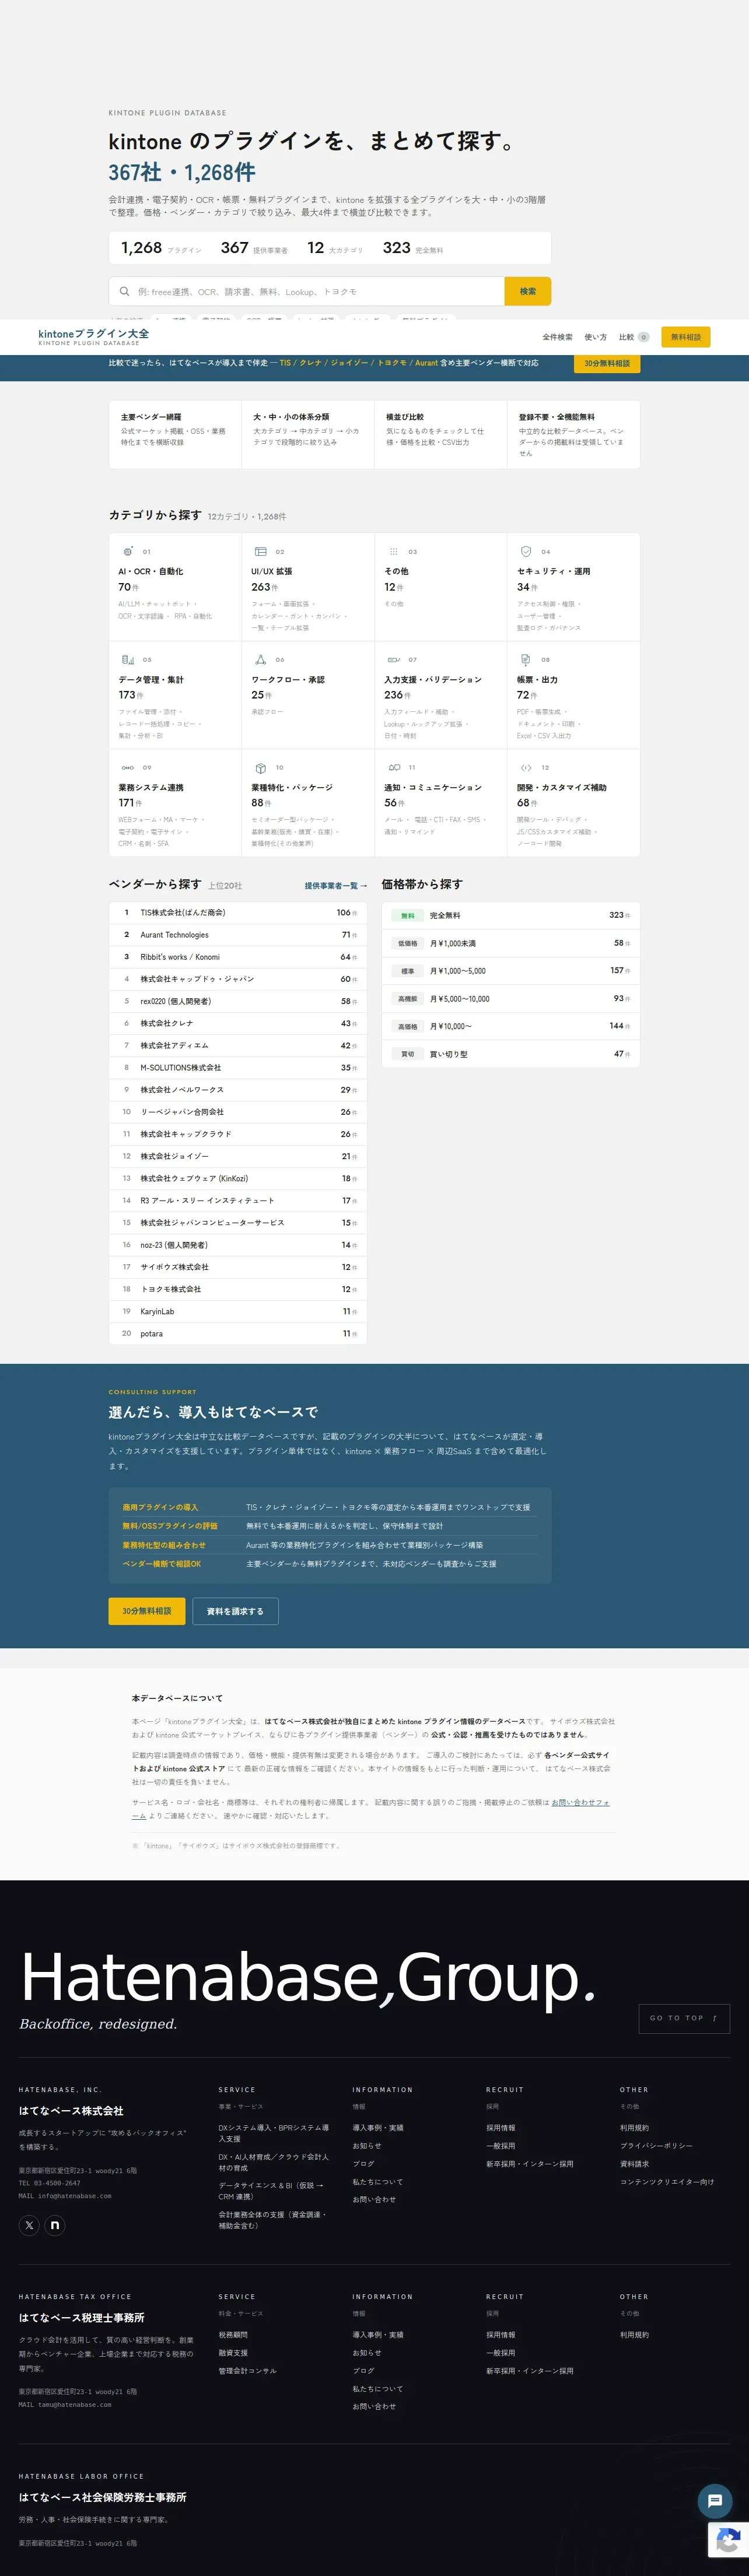Screen dimensions: 749x2576
Task: Open 融資支援 footer service link
Action: (233, 2353)
